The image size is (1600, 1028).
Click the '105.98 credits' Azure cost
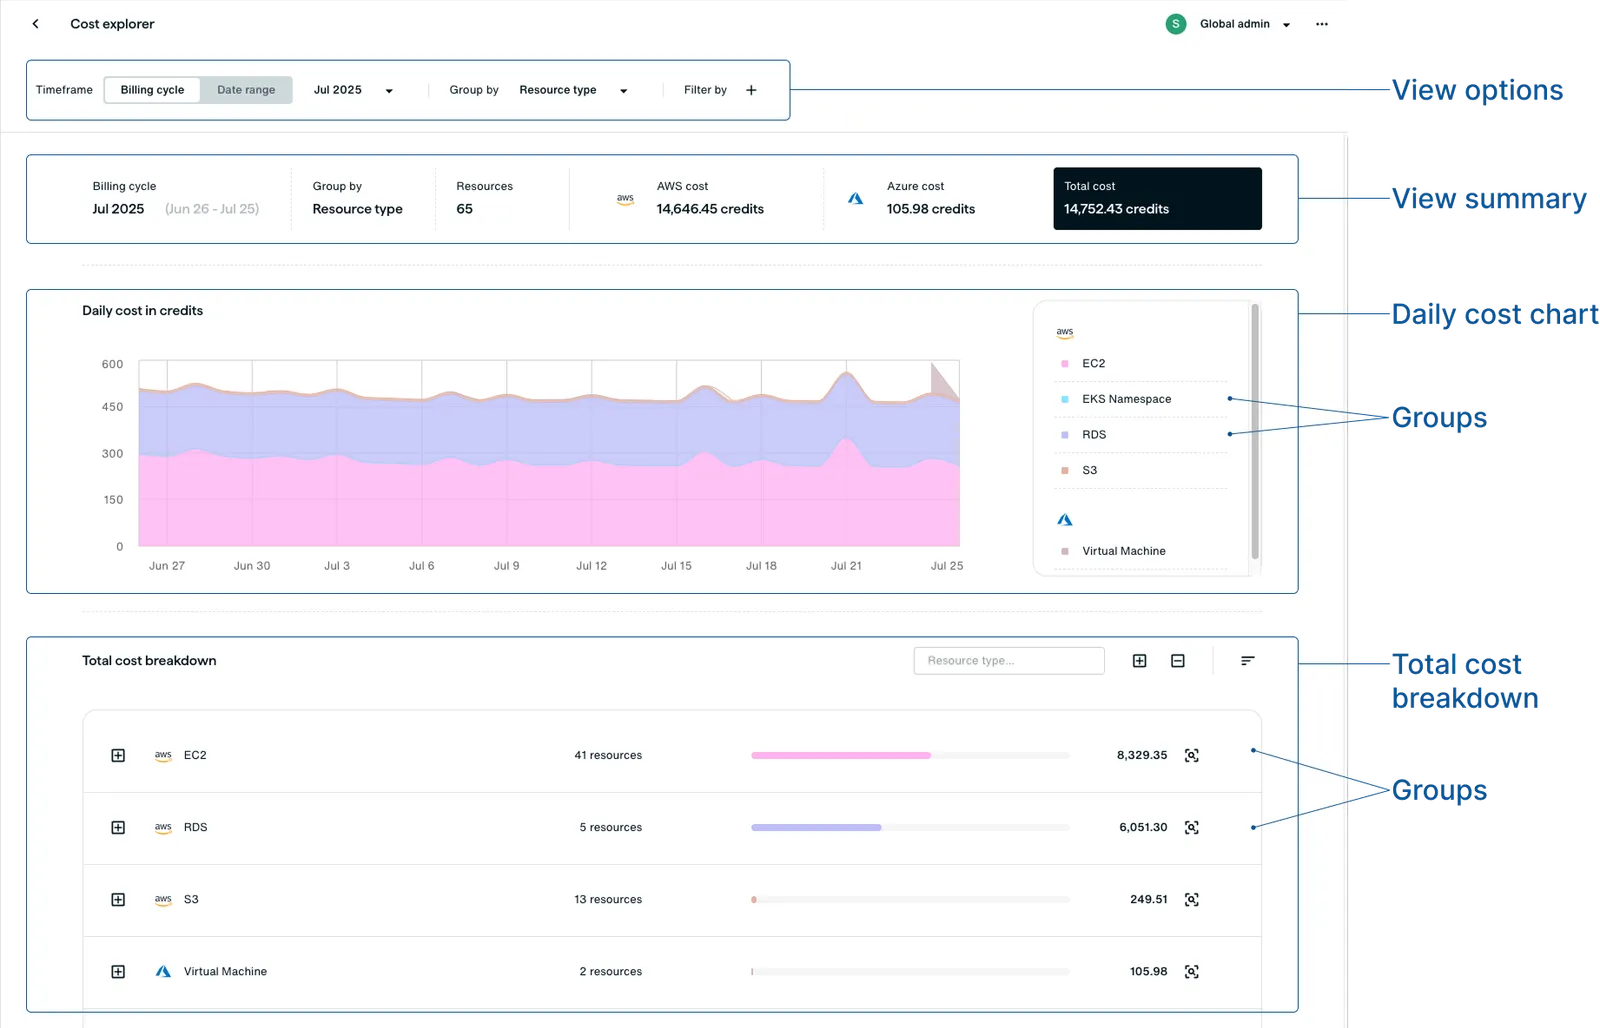931,209
